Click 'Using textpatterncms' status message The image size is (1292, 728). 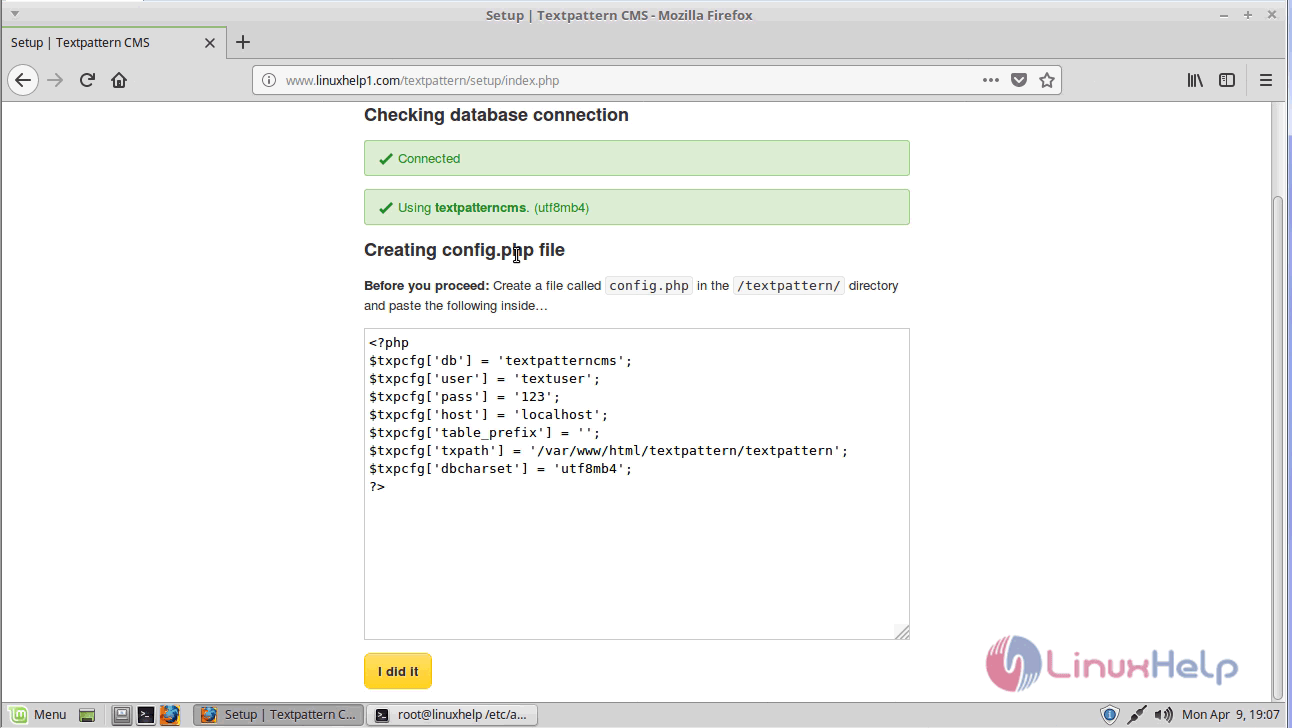click(x=637, y=207)
